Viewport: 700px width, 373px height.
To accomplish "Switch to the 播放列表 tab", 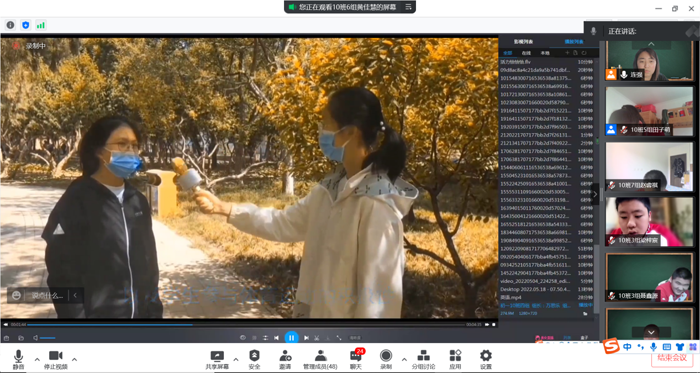I will click(x=574, y=41).
